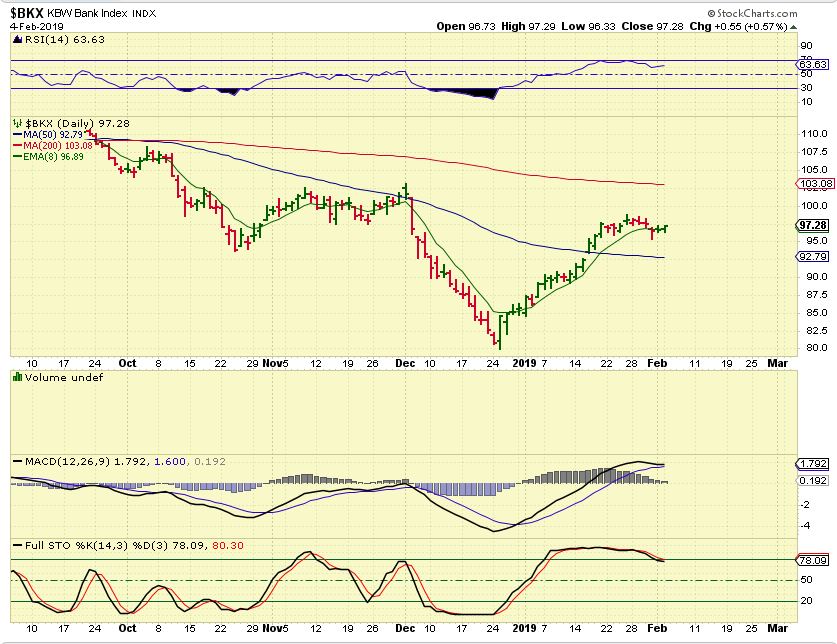Screen dimensions: 837x644
Task: Select the $BKX ticker symbol in the header
Action: (27, 13)
